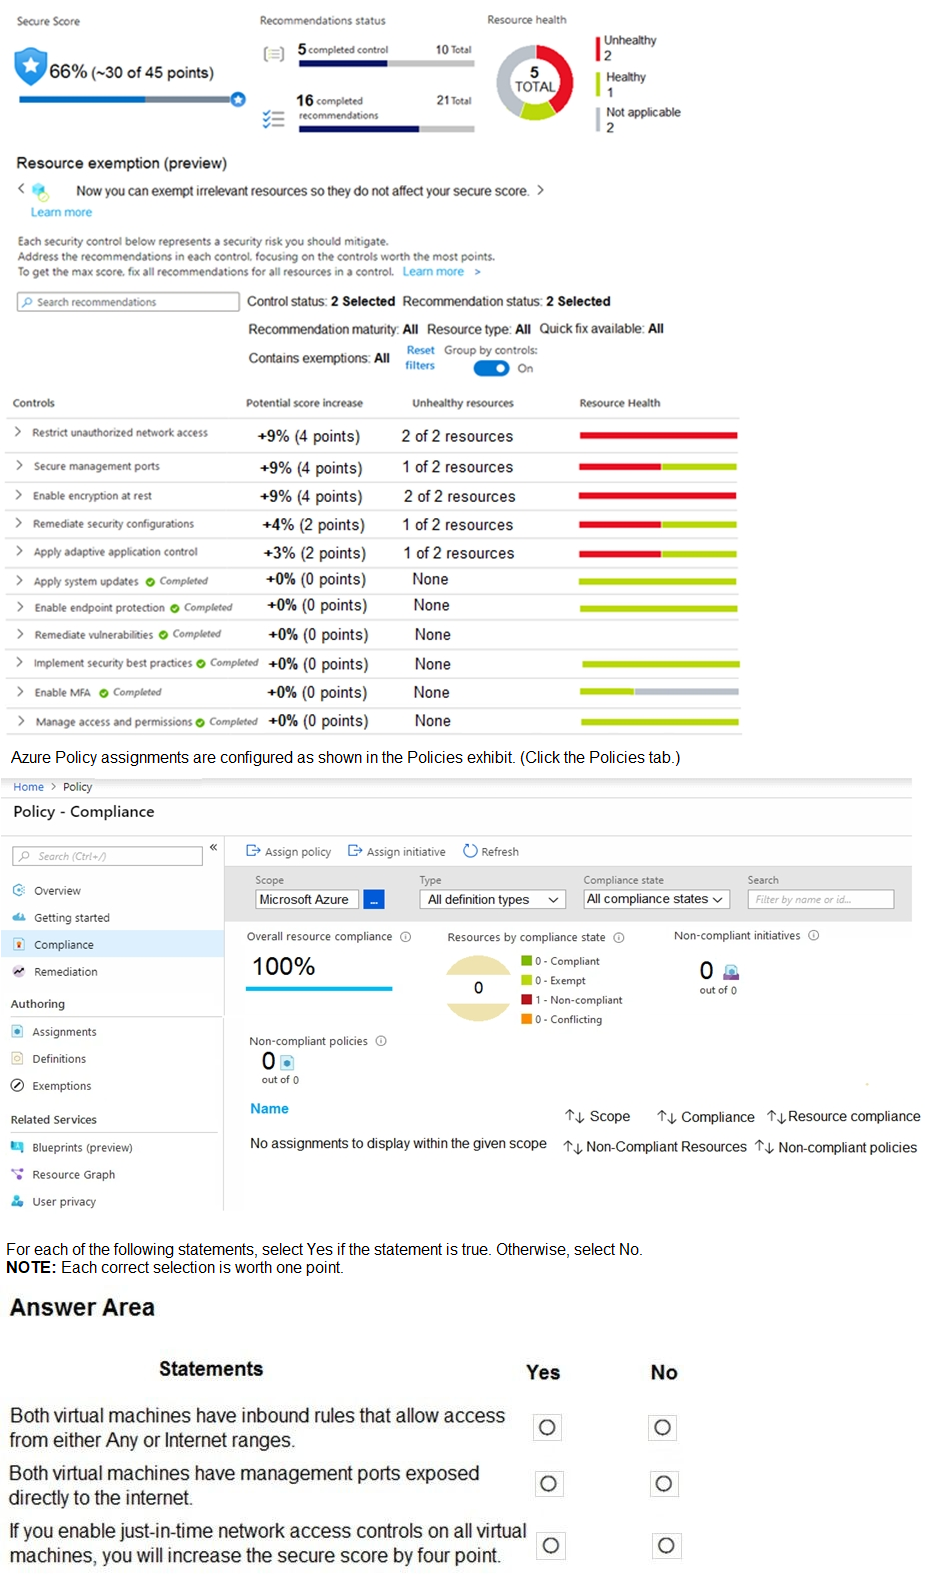The width and height of the screenshot is (925, 1589).
Task: Click the blue scope picker ellipsis button
Action: click(x=374, y=900)
